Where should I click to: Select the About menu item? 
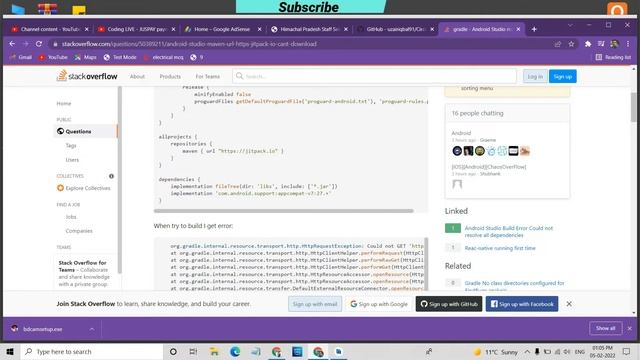click(x=137, y=76)
